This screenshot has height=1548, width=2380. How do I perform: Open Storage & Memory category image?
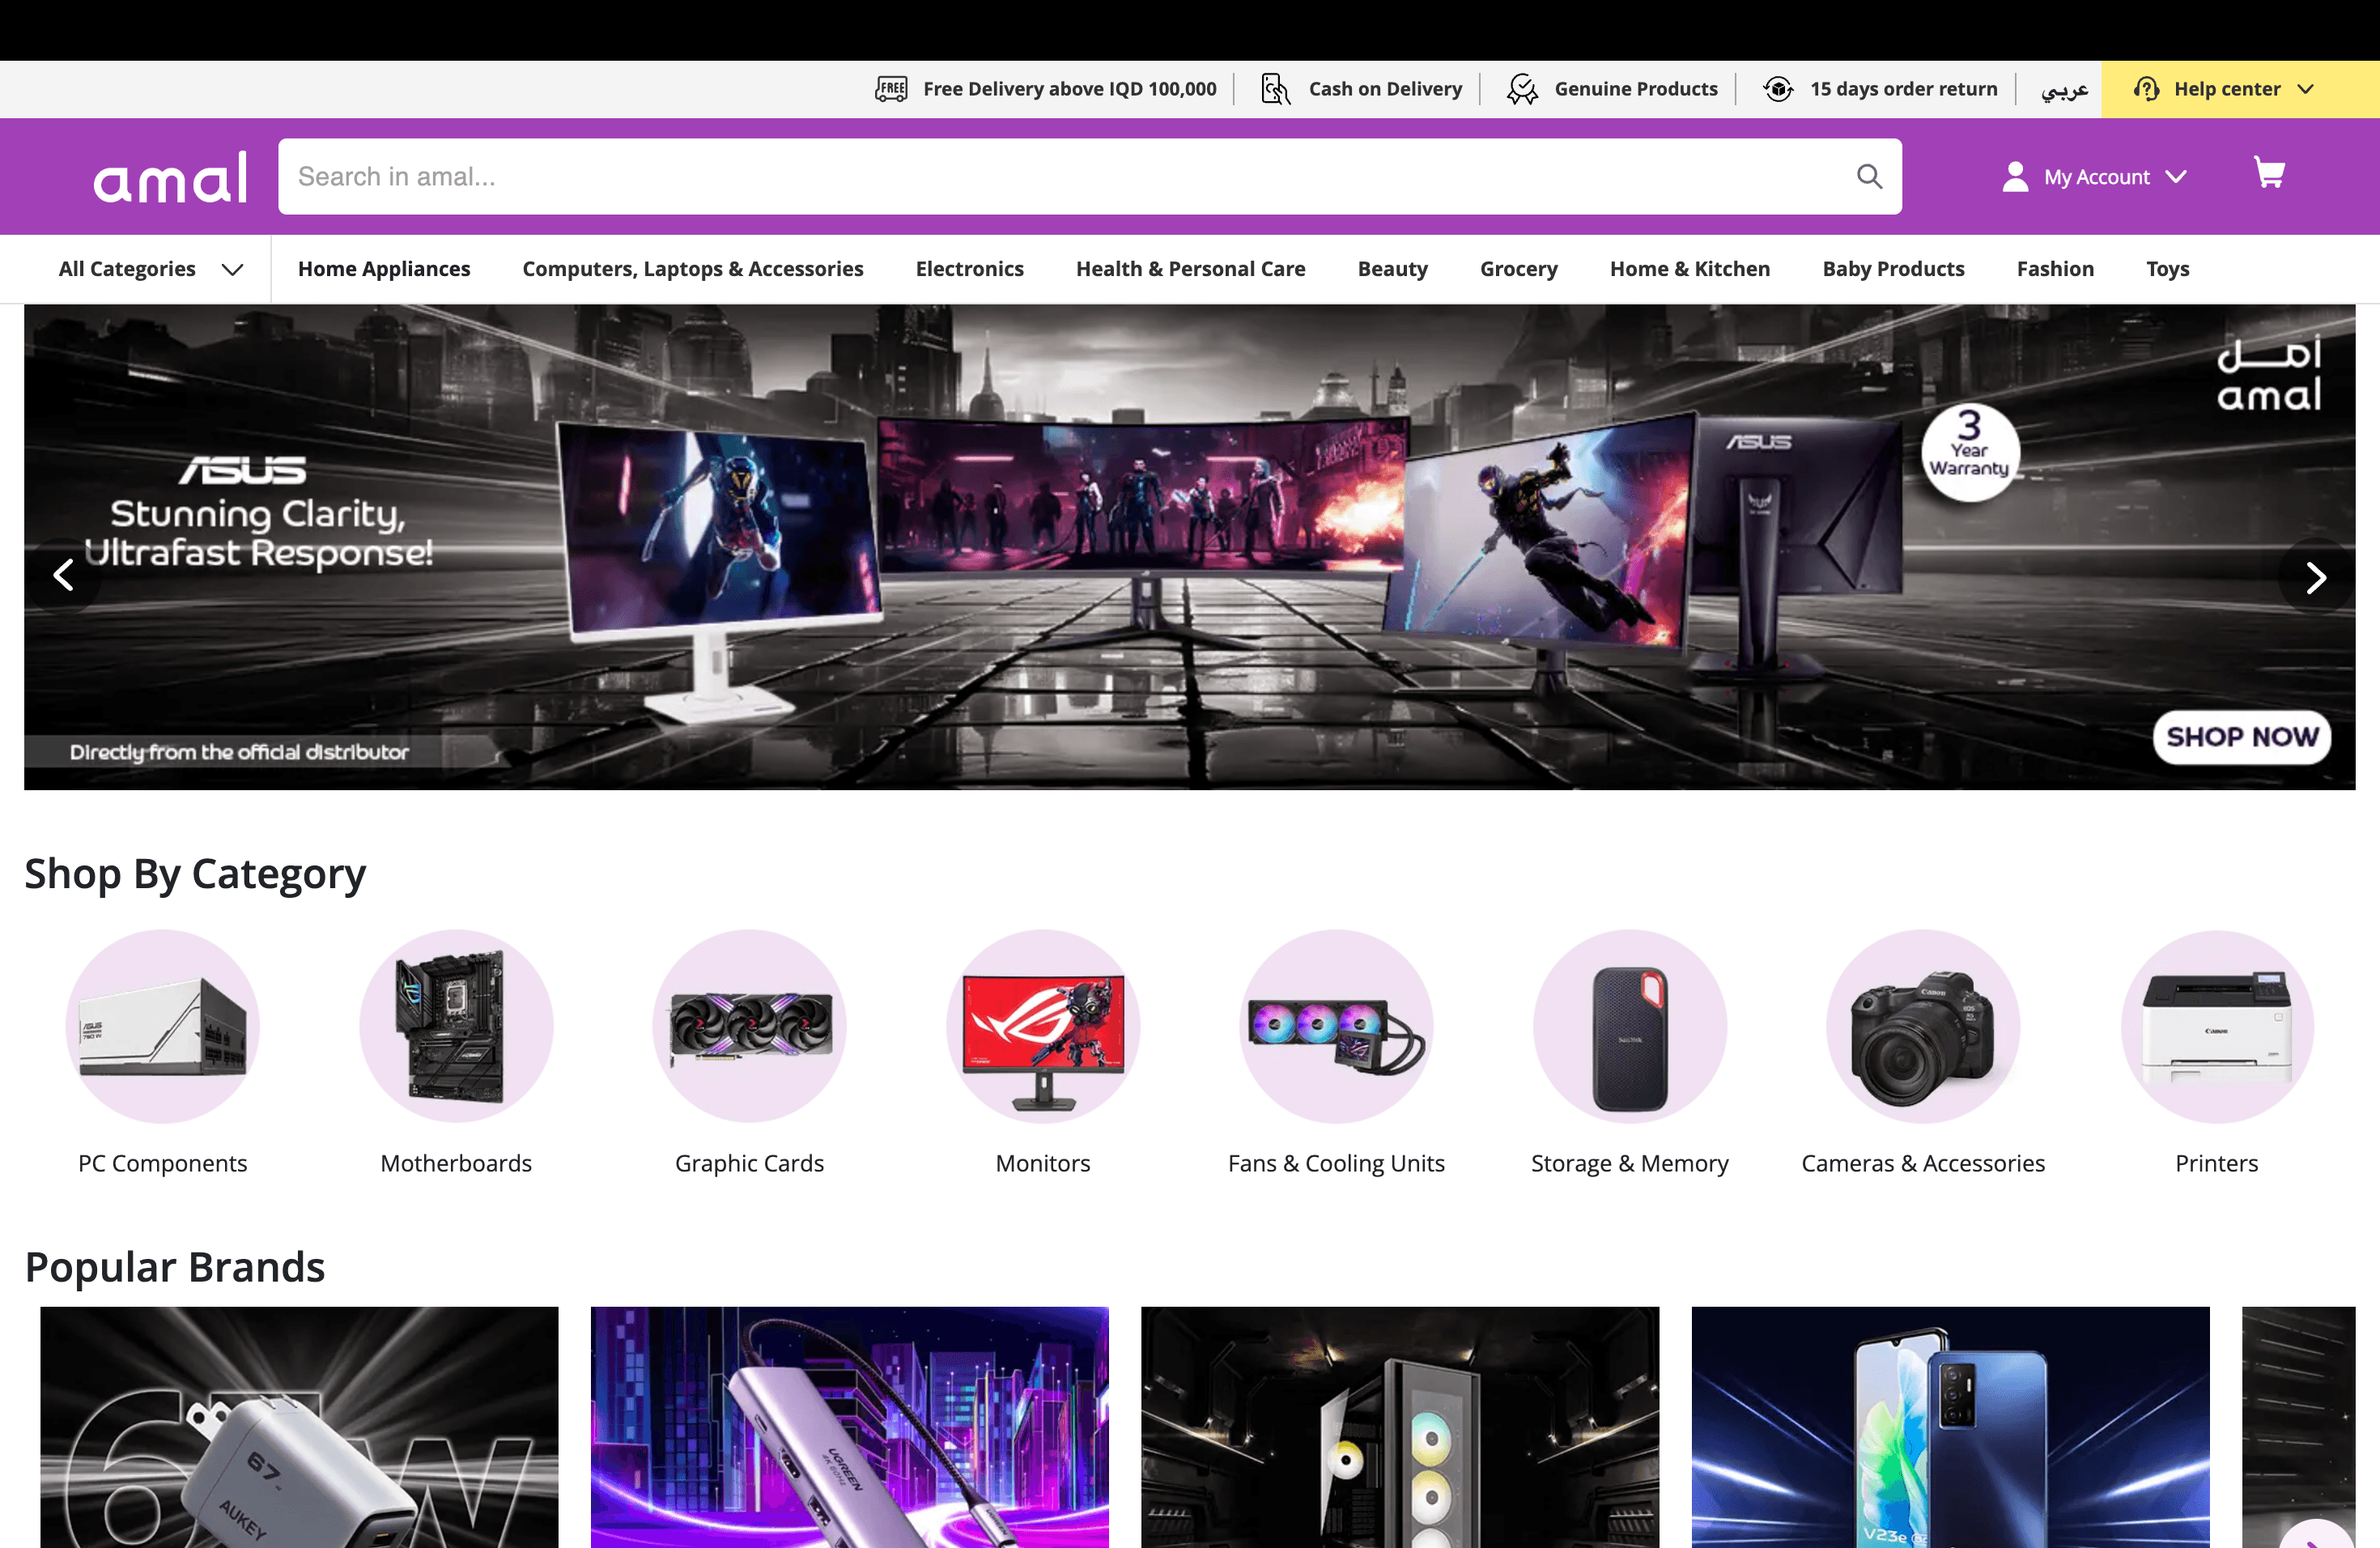click(x=1630, y=1026)
